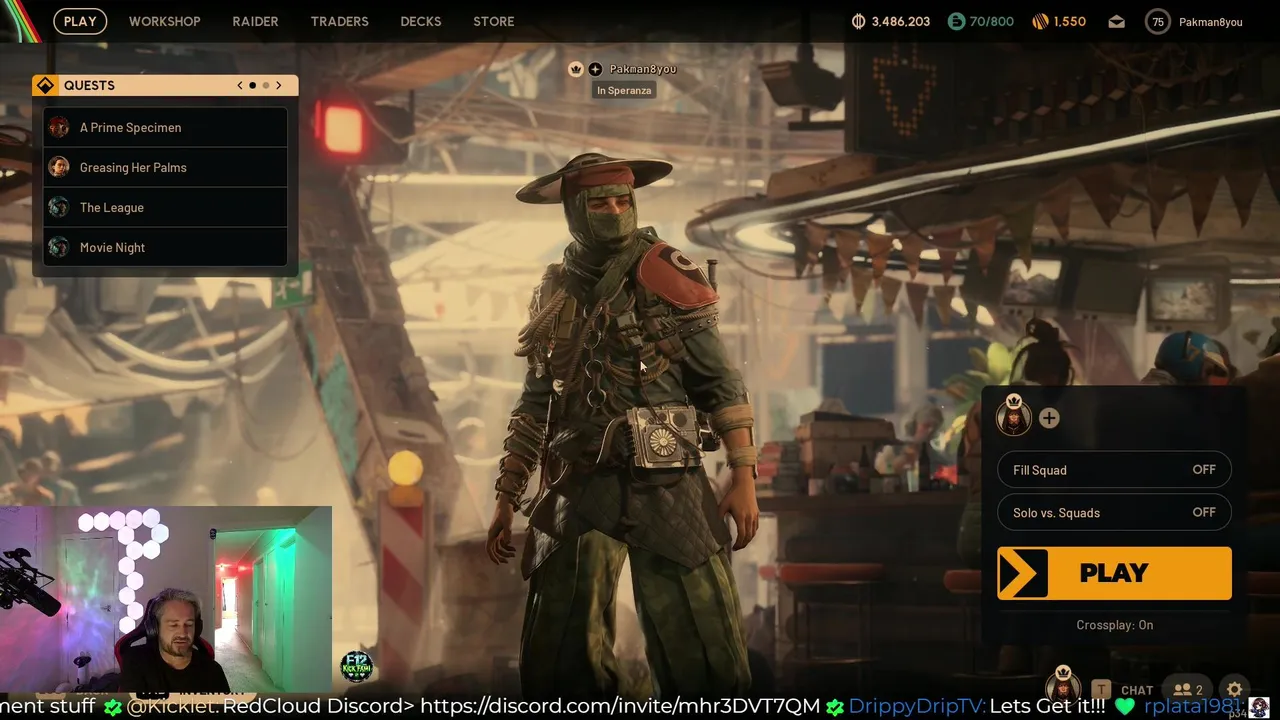
Task: Go to previous quests page arrow
Action: point(240,85)
